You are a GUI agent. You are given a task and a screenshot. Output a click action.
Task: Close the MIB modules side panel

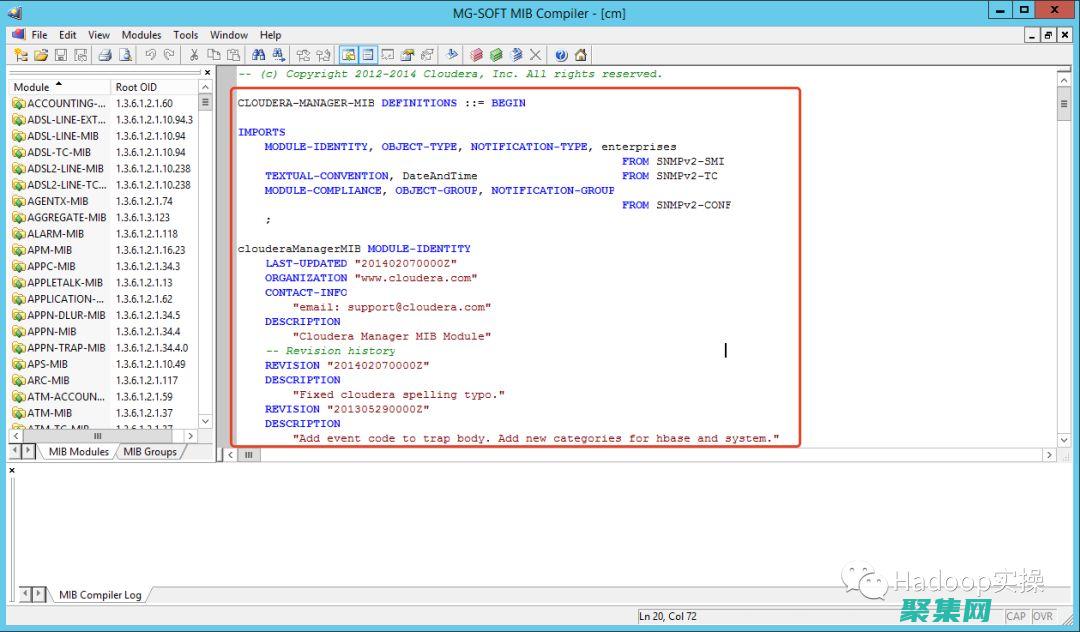point(207,72)
